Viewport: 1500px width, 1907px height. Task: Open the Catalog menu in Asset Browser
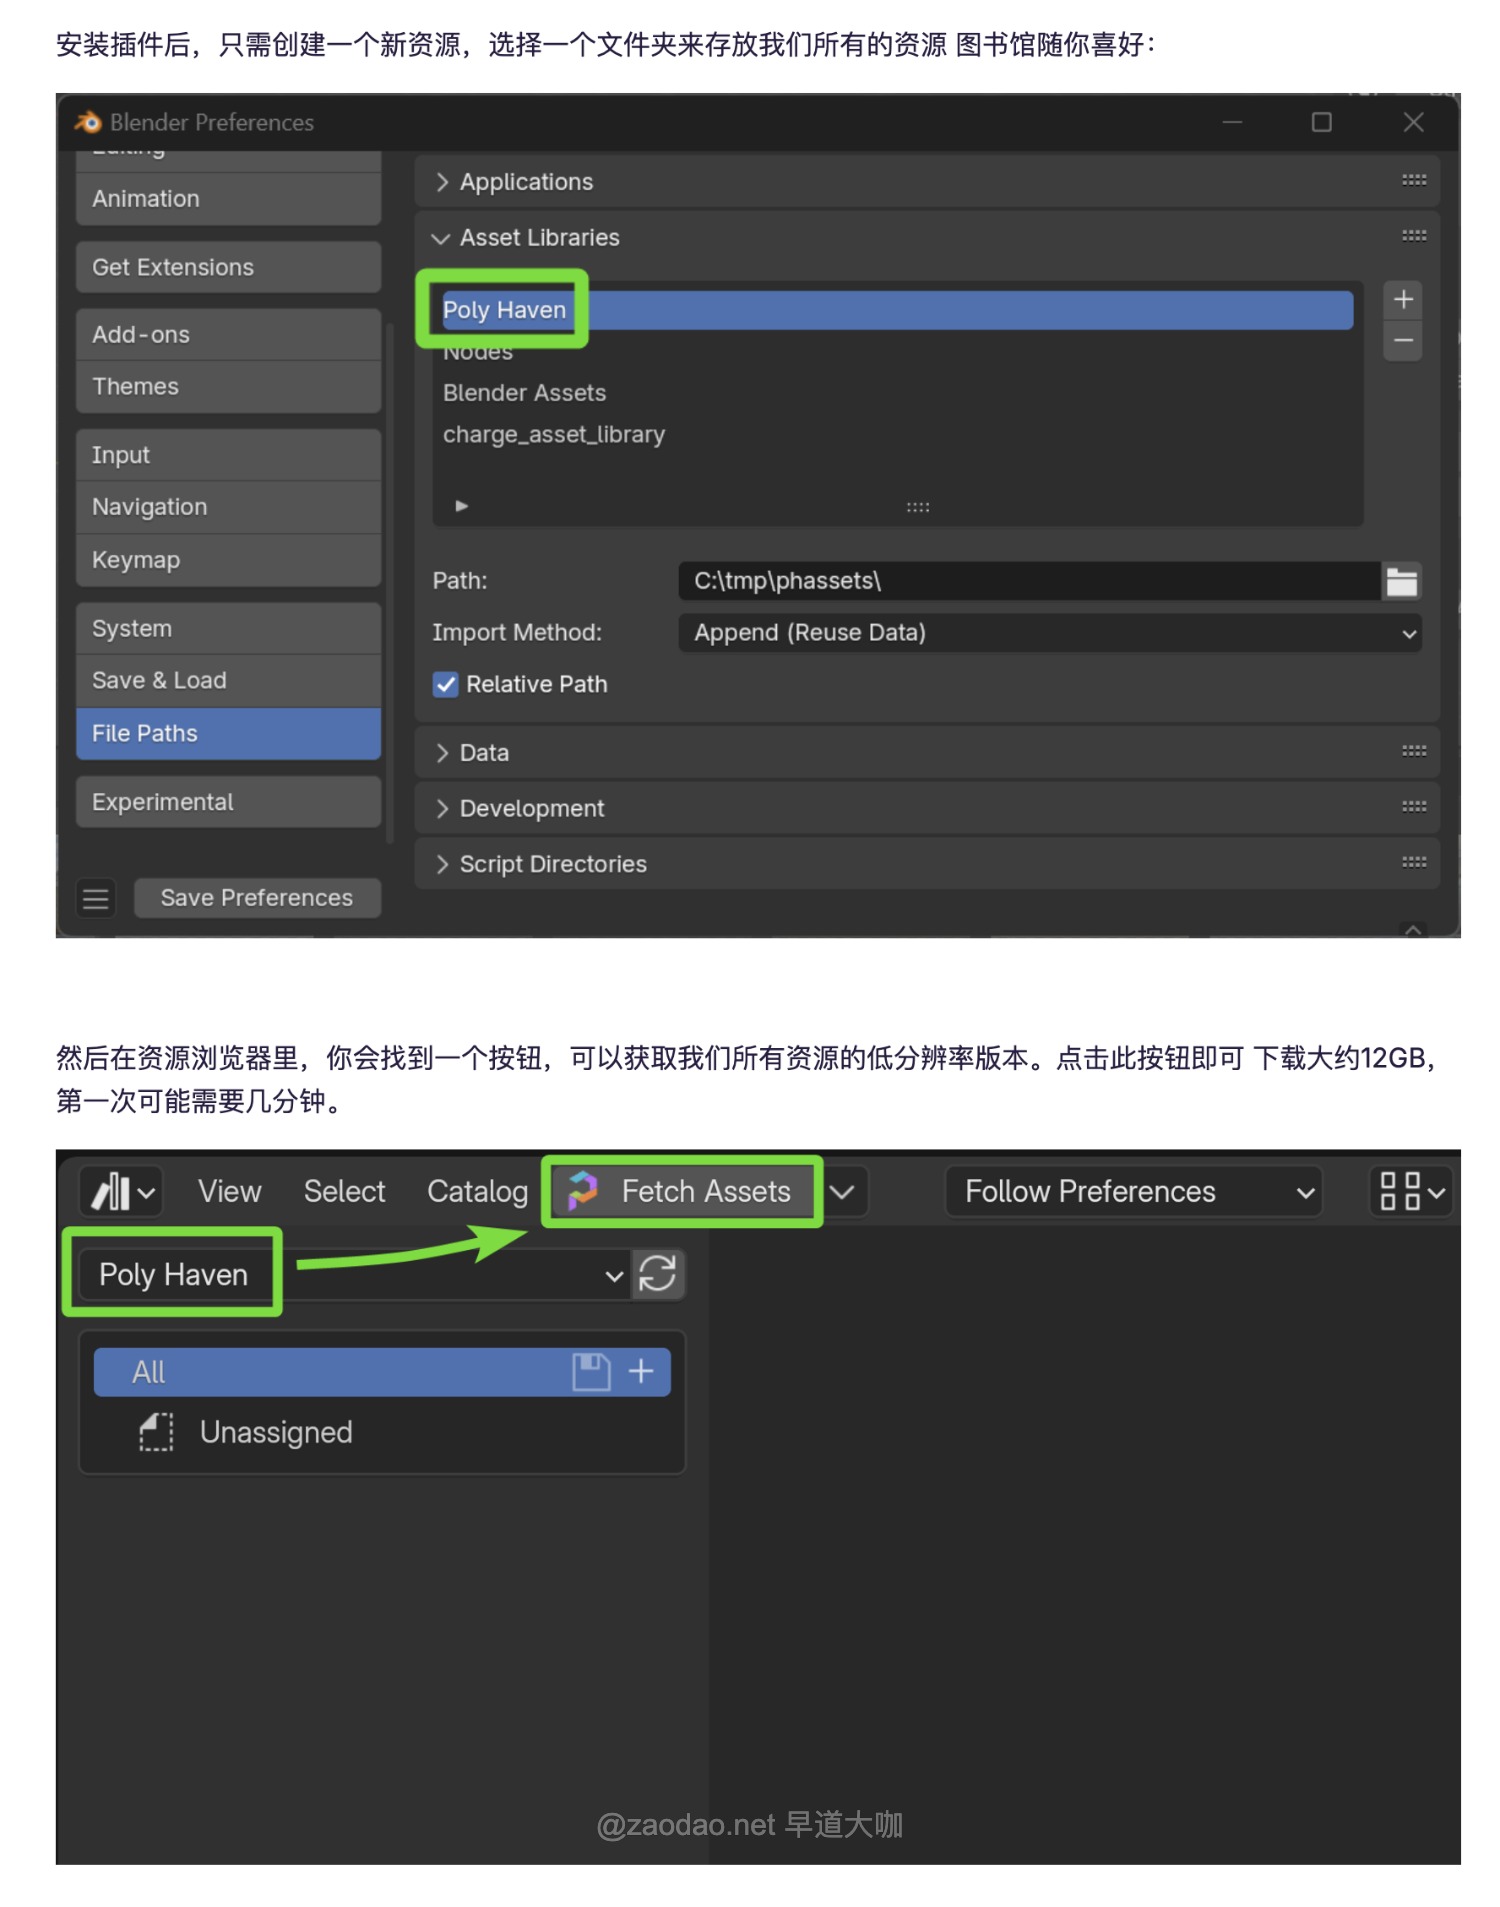(x=477, y=1192)
